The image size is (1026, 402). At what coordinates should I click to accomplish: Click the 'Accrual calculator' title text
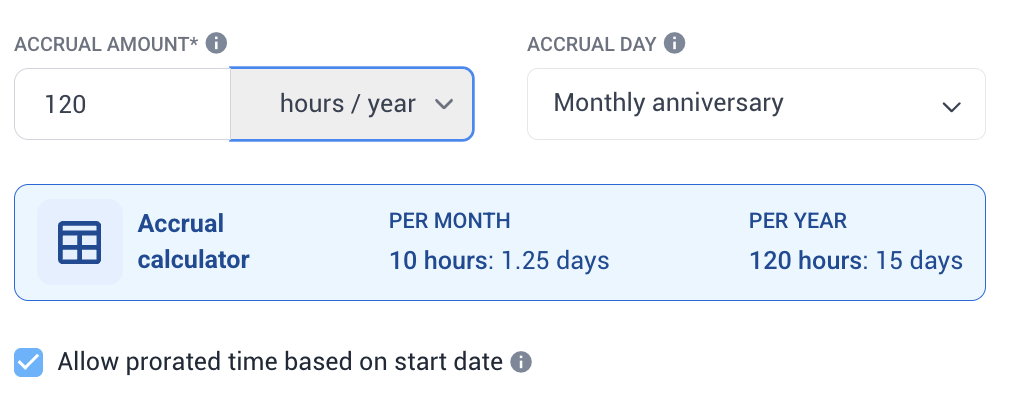point(193,241)
